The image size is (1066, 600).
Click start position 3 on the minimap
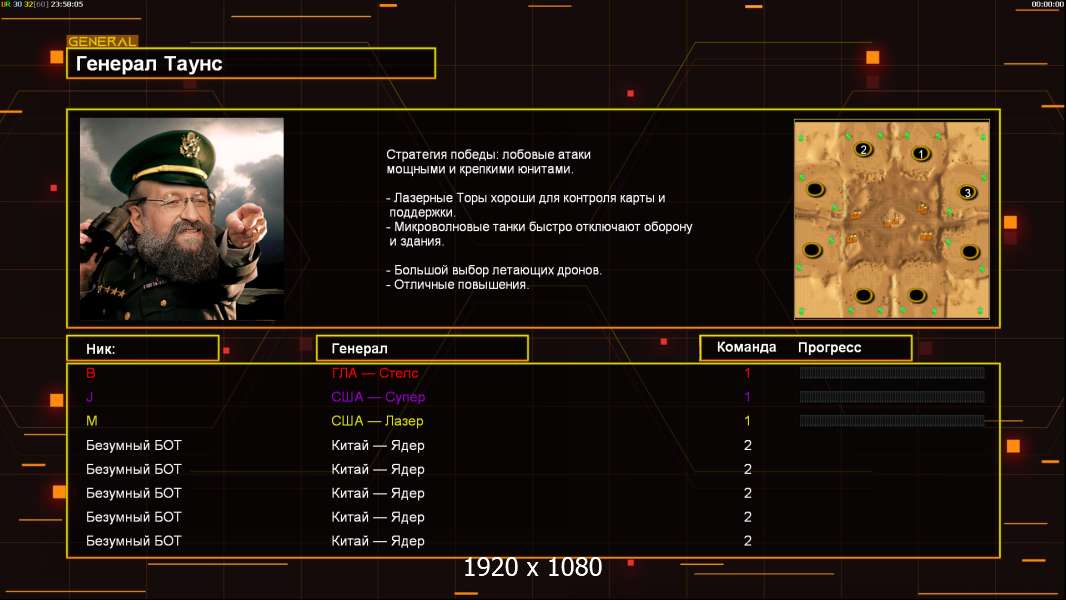coord(967,192)
